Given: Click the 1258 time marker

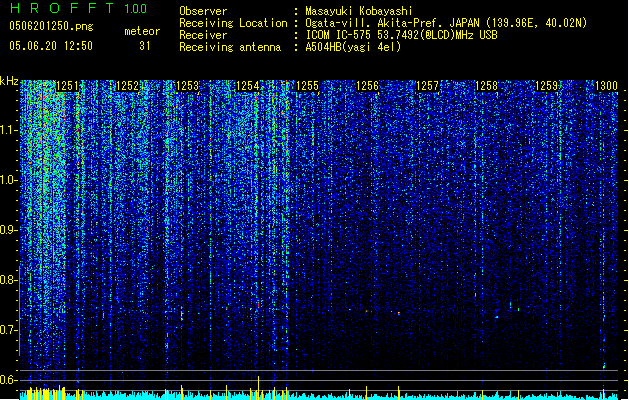Looking at the screenshot, I should (x=487, y=86).
